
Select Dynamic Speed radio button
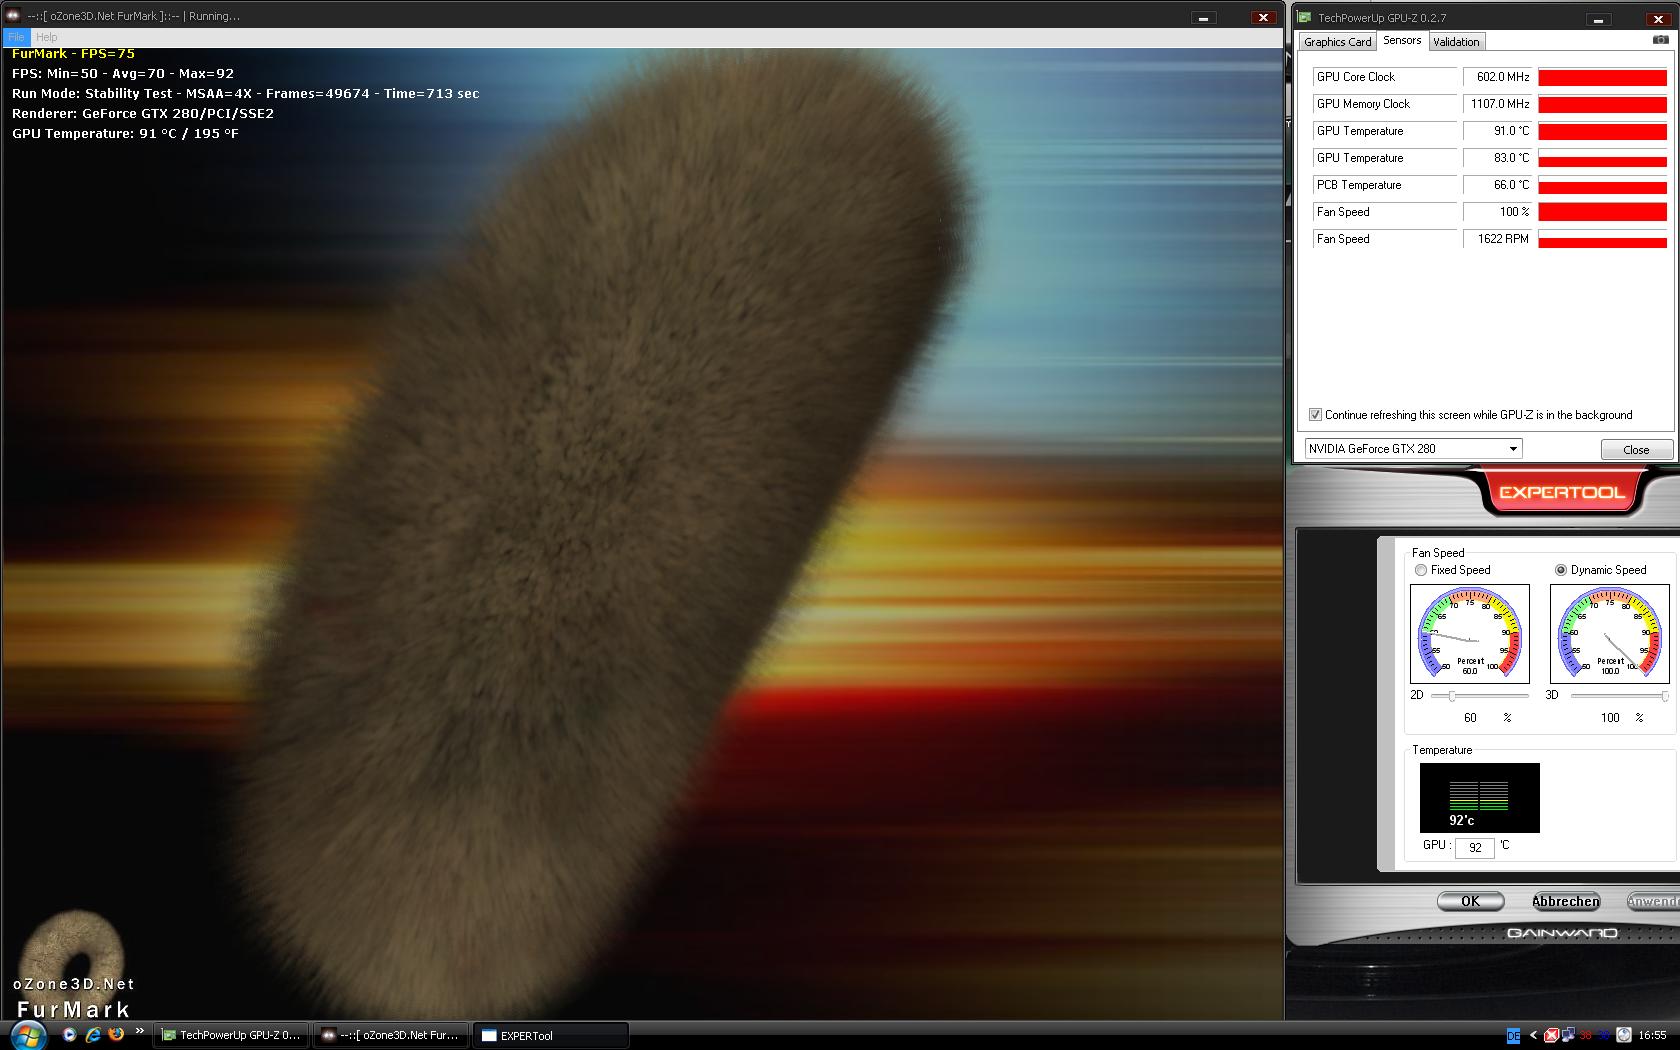(1561, 570)
